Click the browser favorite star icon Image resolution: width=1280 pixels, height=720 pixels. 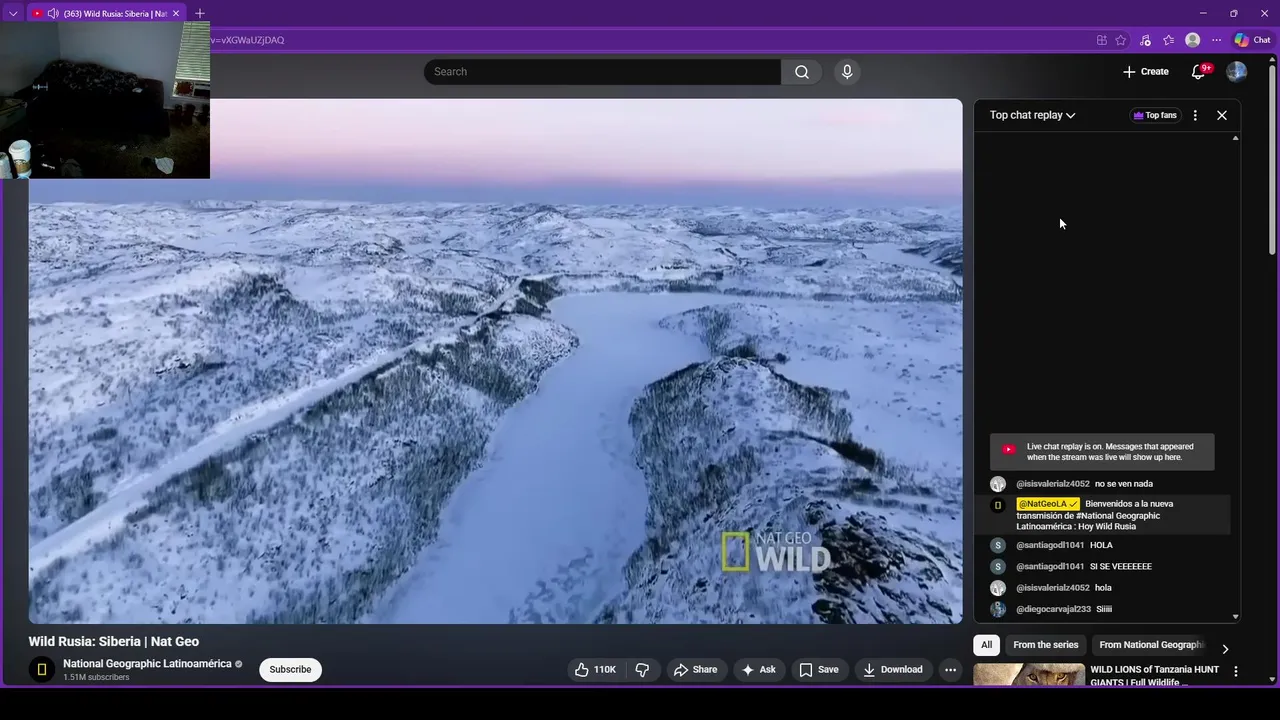pyautogui.click(x=1121, y=40)
